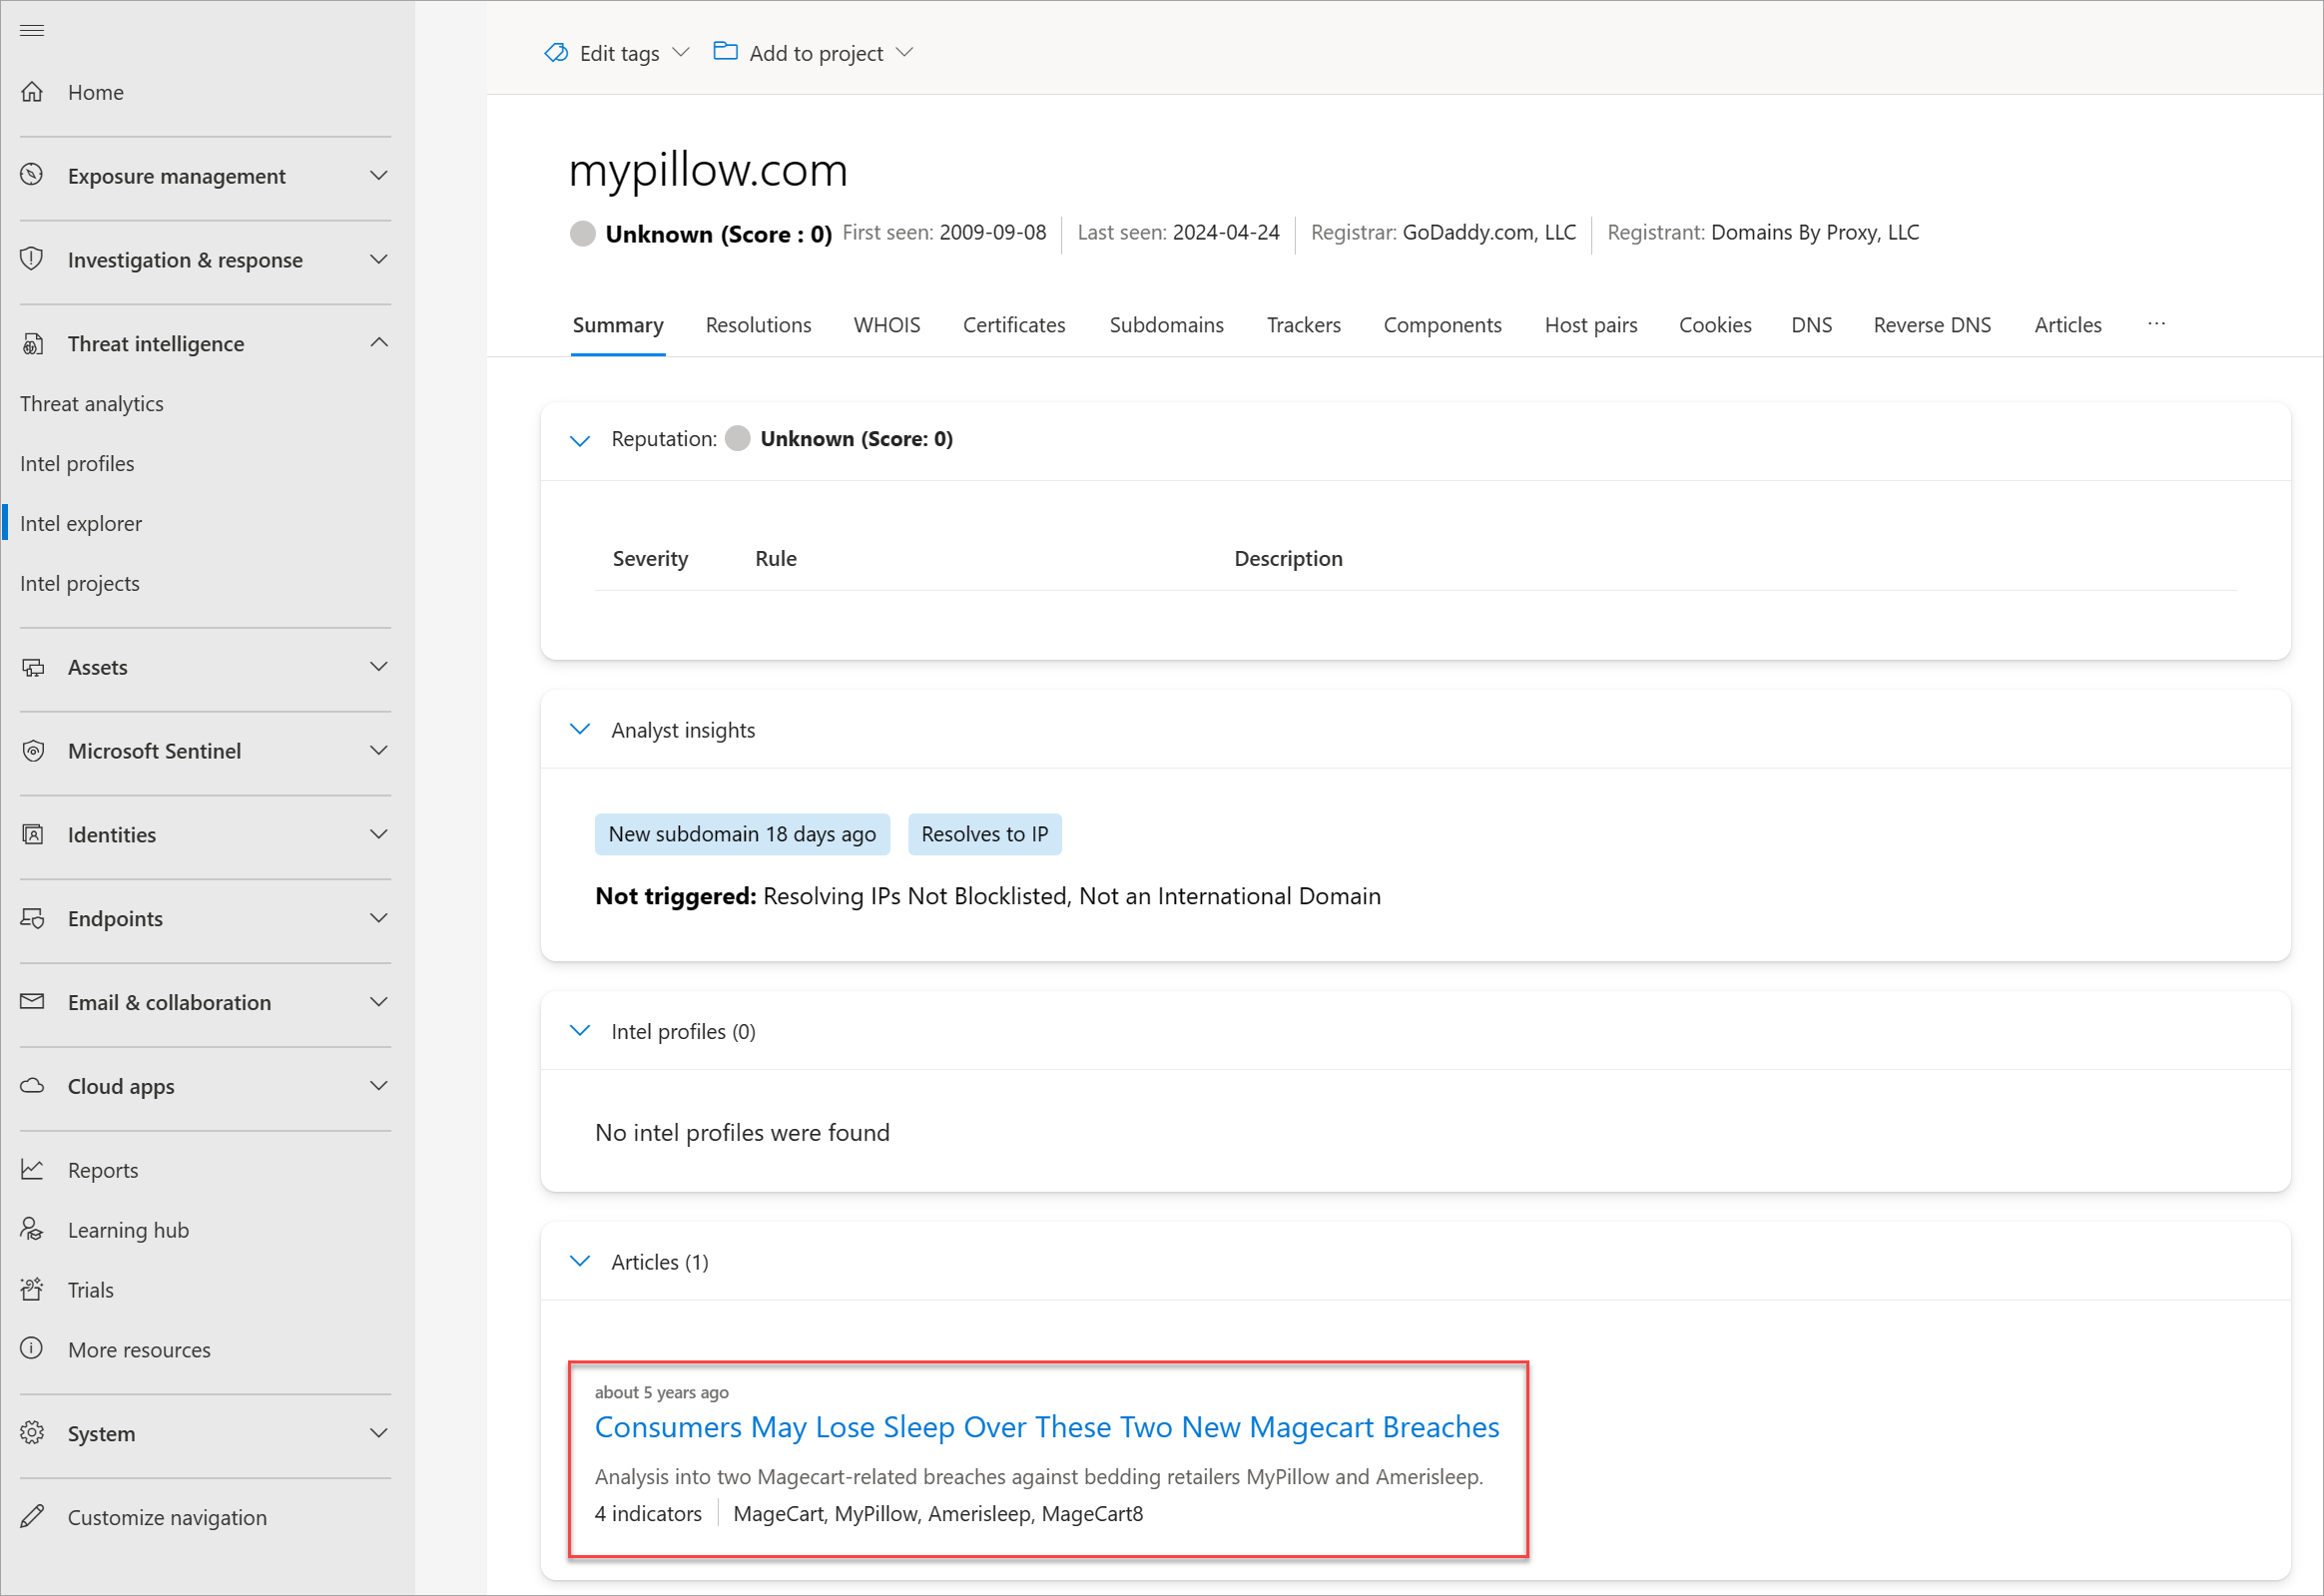Click the hamburger navigation menu icon

[32, 30]
